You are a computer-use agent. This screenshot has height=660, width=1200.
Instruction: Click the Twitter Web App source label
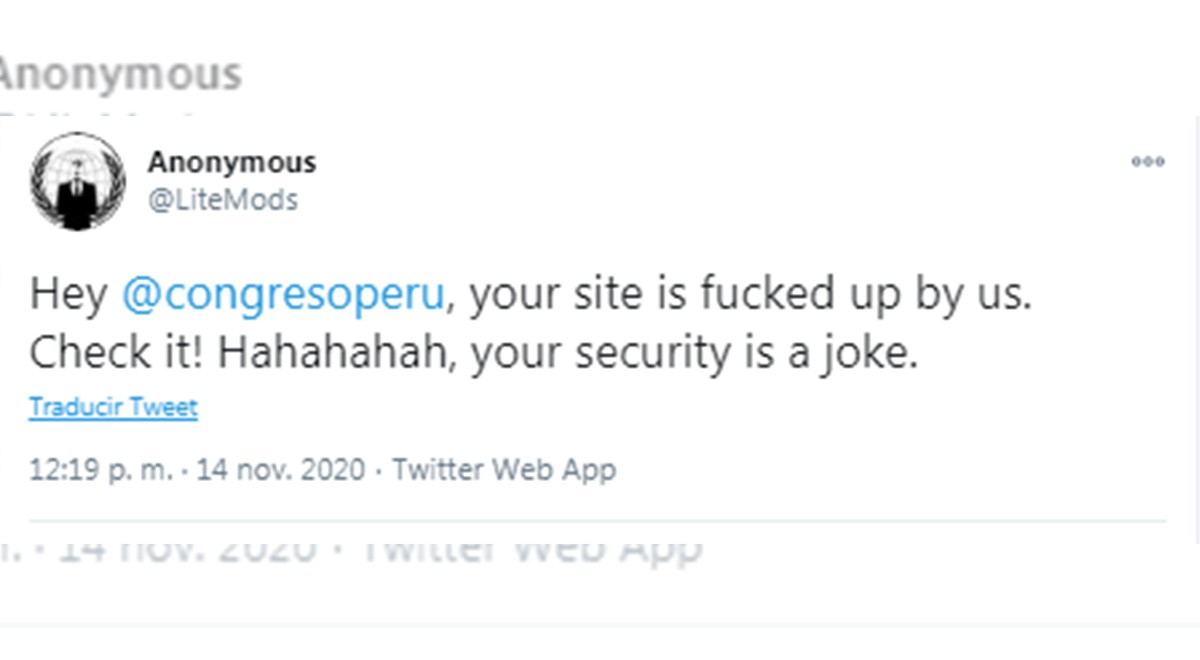click(503, 469)
